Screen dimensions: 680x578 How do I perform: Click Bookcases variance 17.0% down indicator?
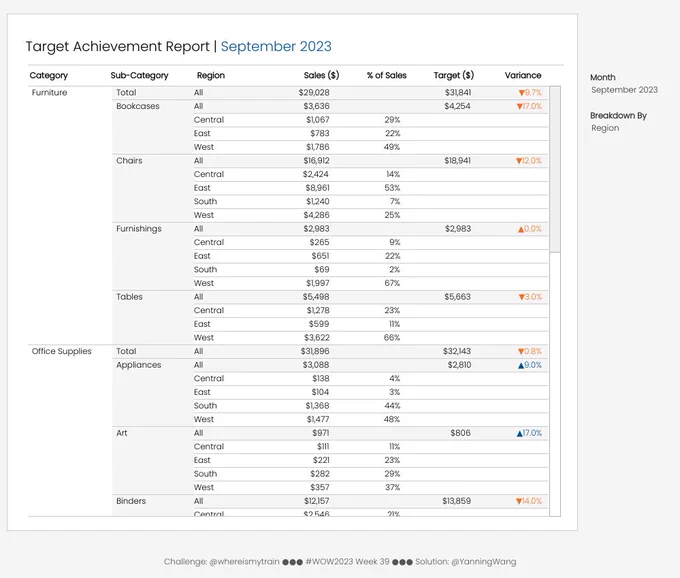point(529,106)
